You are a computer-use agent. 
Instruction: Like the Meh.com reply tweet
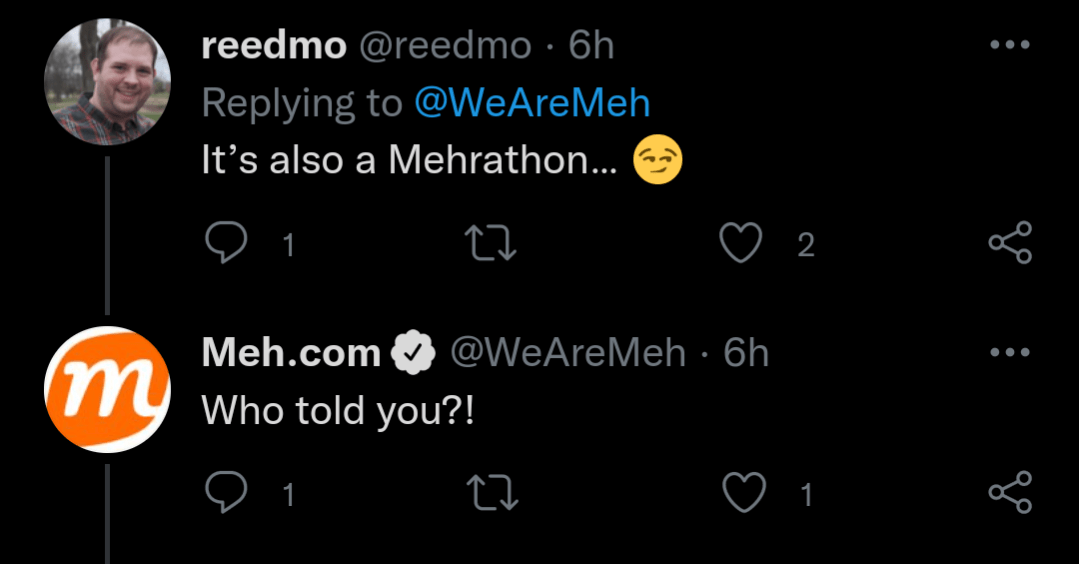pos(742,493)
